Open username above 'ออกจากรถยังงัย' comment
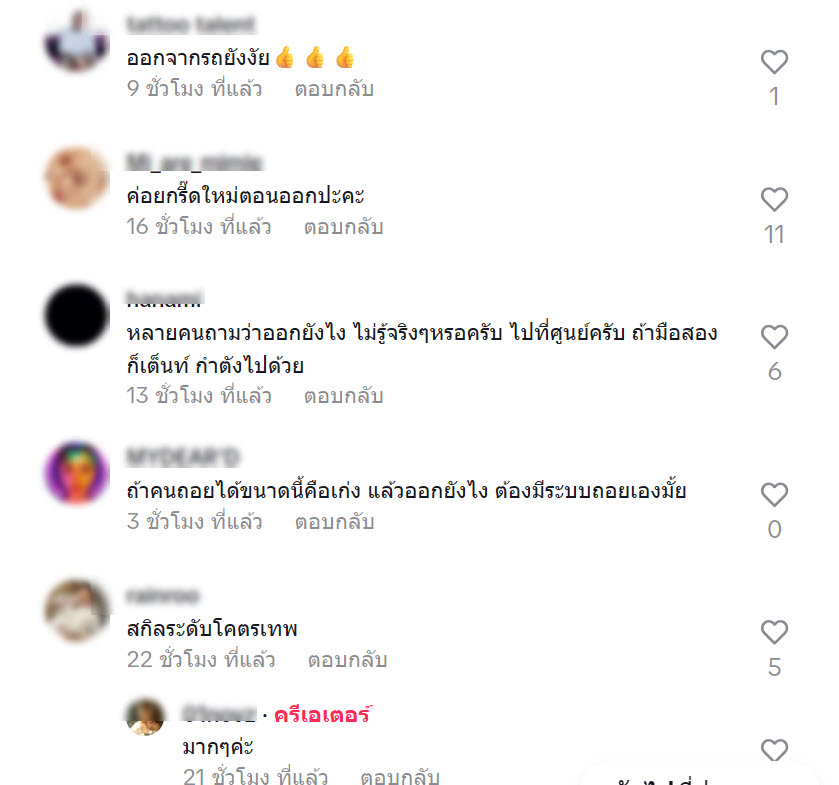The height and width of the screenshot is (785, 839). (190, 25)
